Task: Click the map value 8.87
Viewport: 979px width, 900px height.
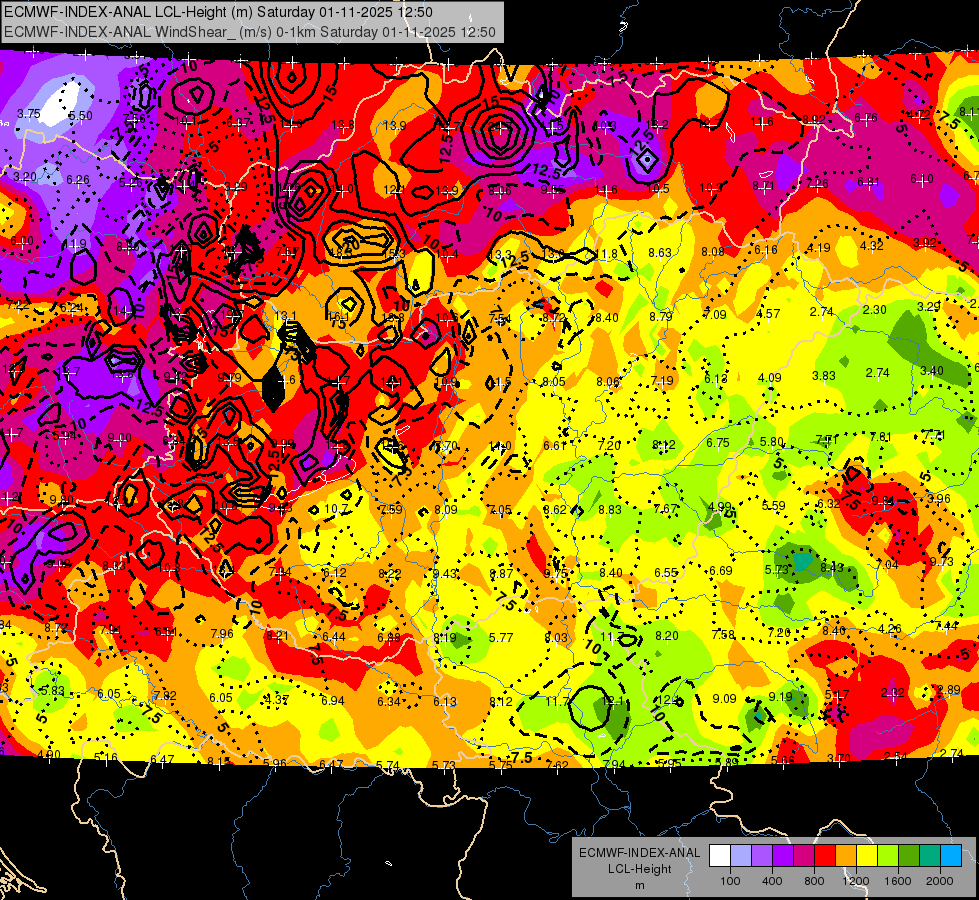Action: coord(501,573)
